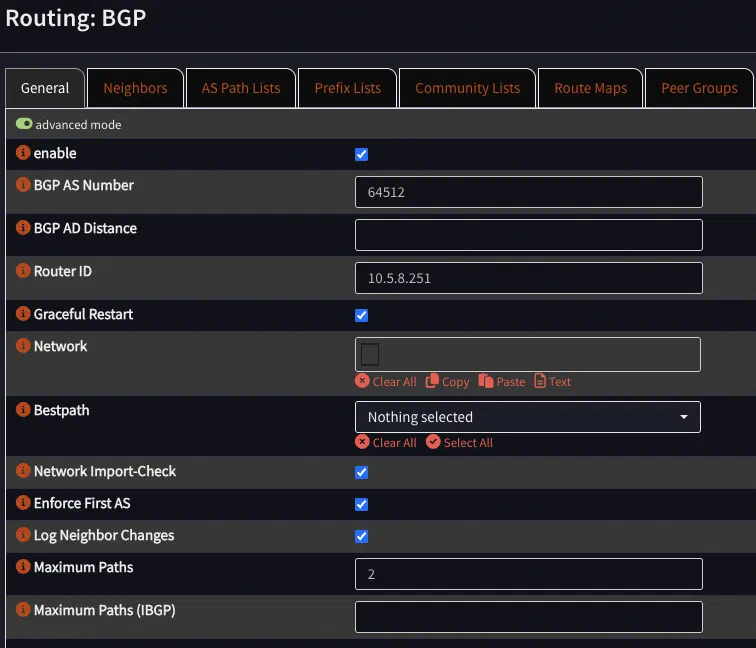Switch to the Peer Groups tab
The image size is (756, 648).
click(699, 88)
